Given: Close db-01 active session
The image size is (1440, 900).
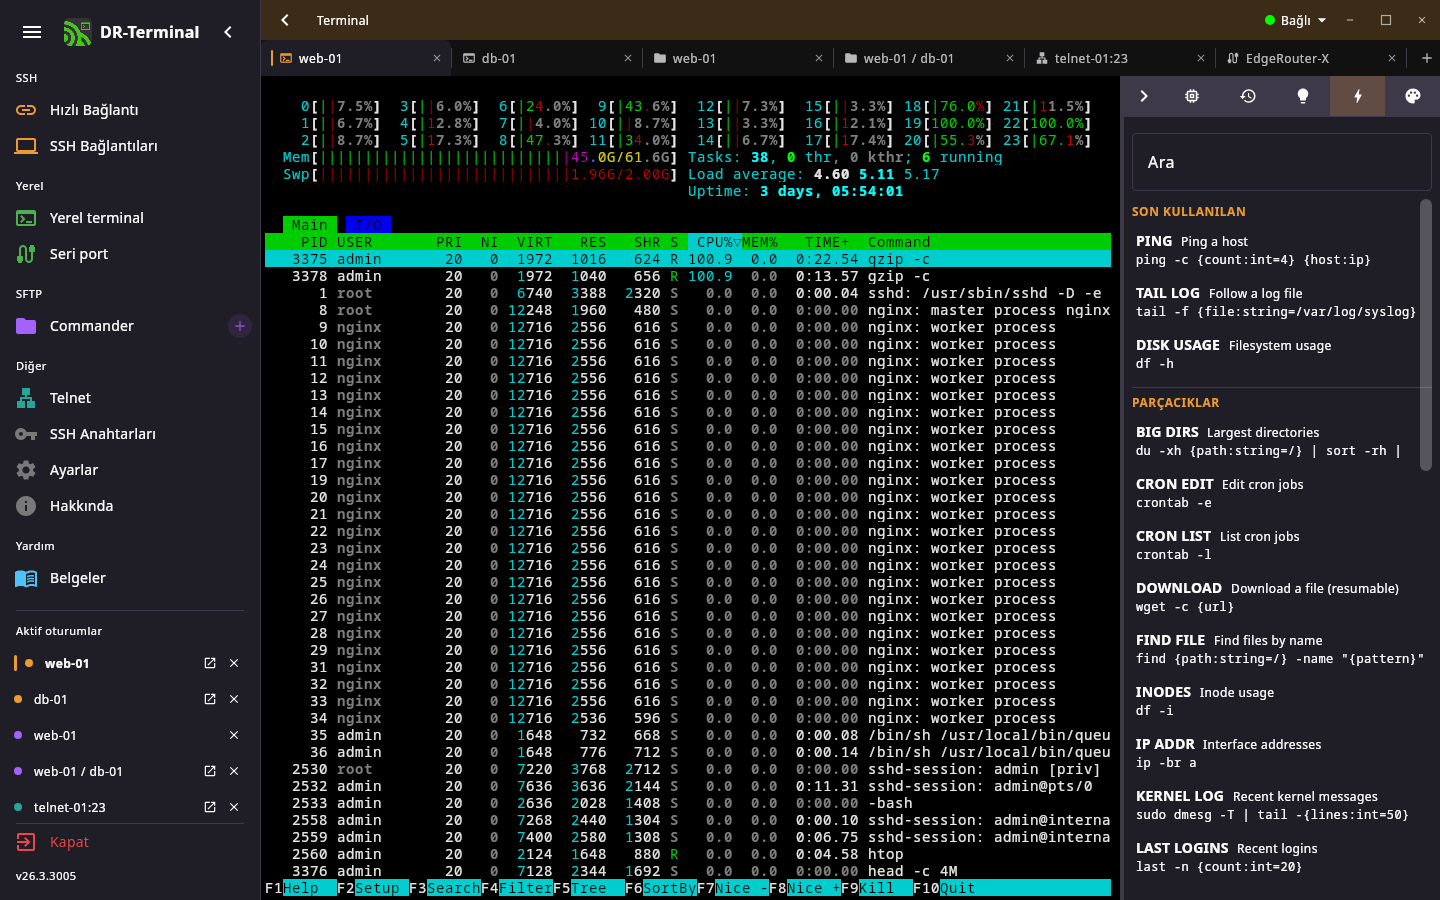Looking at the screenshot, I should pyautogui.click(x=234, y=699).
